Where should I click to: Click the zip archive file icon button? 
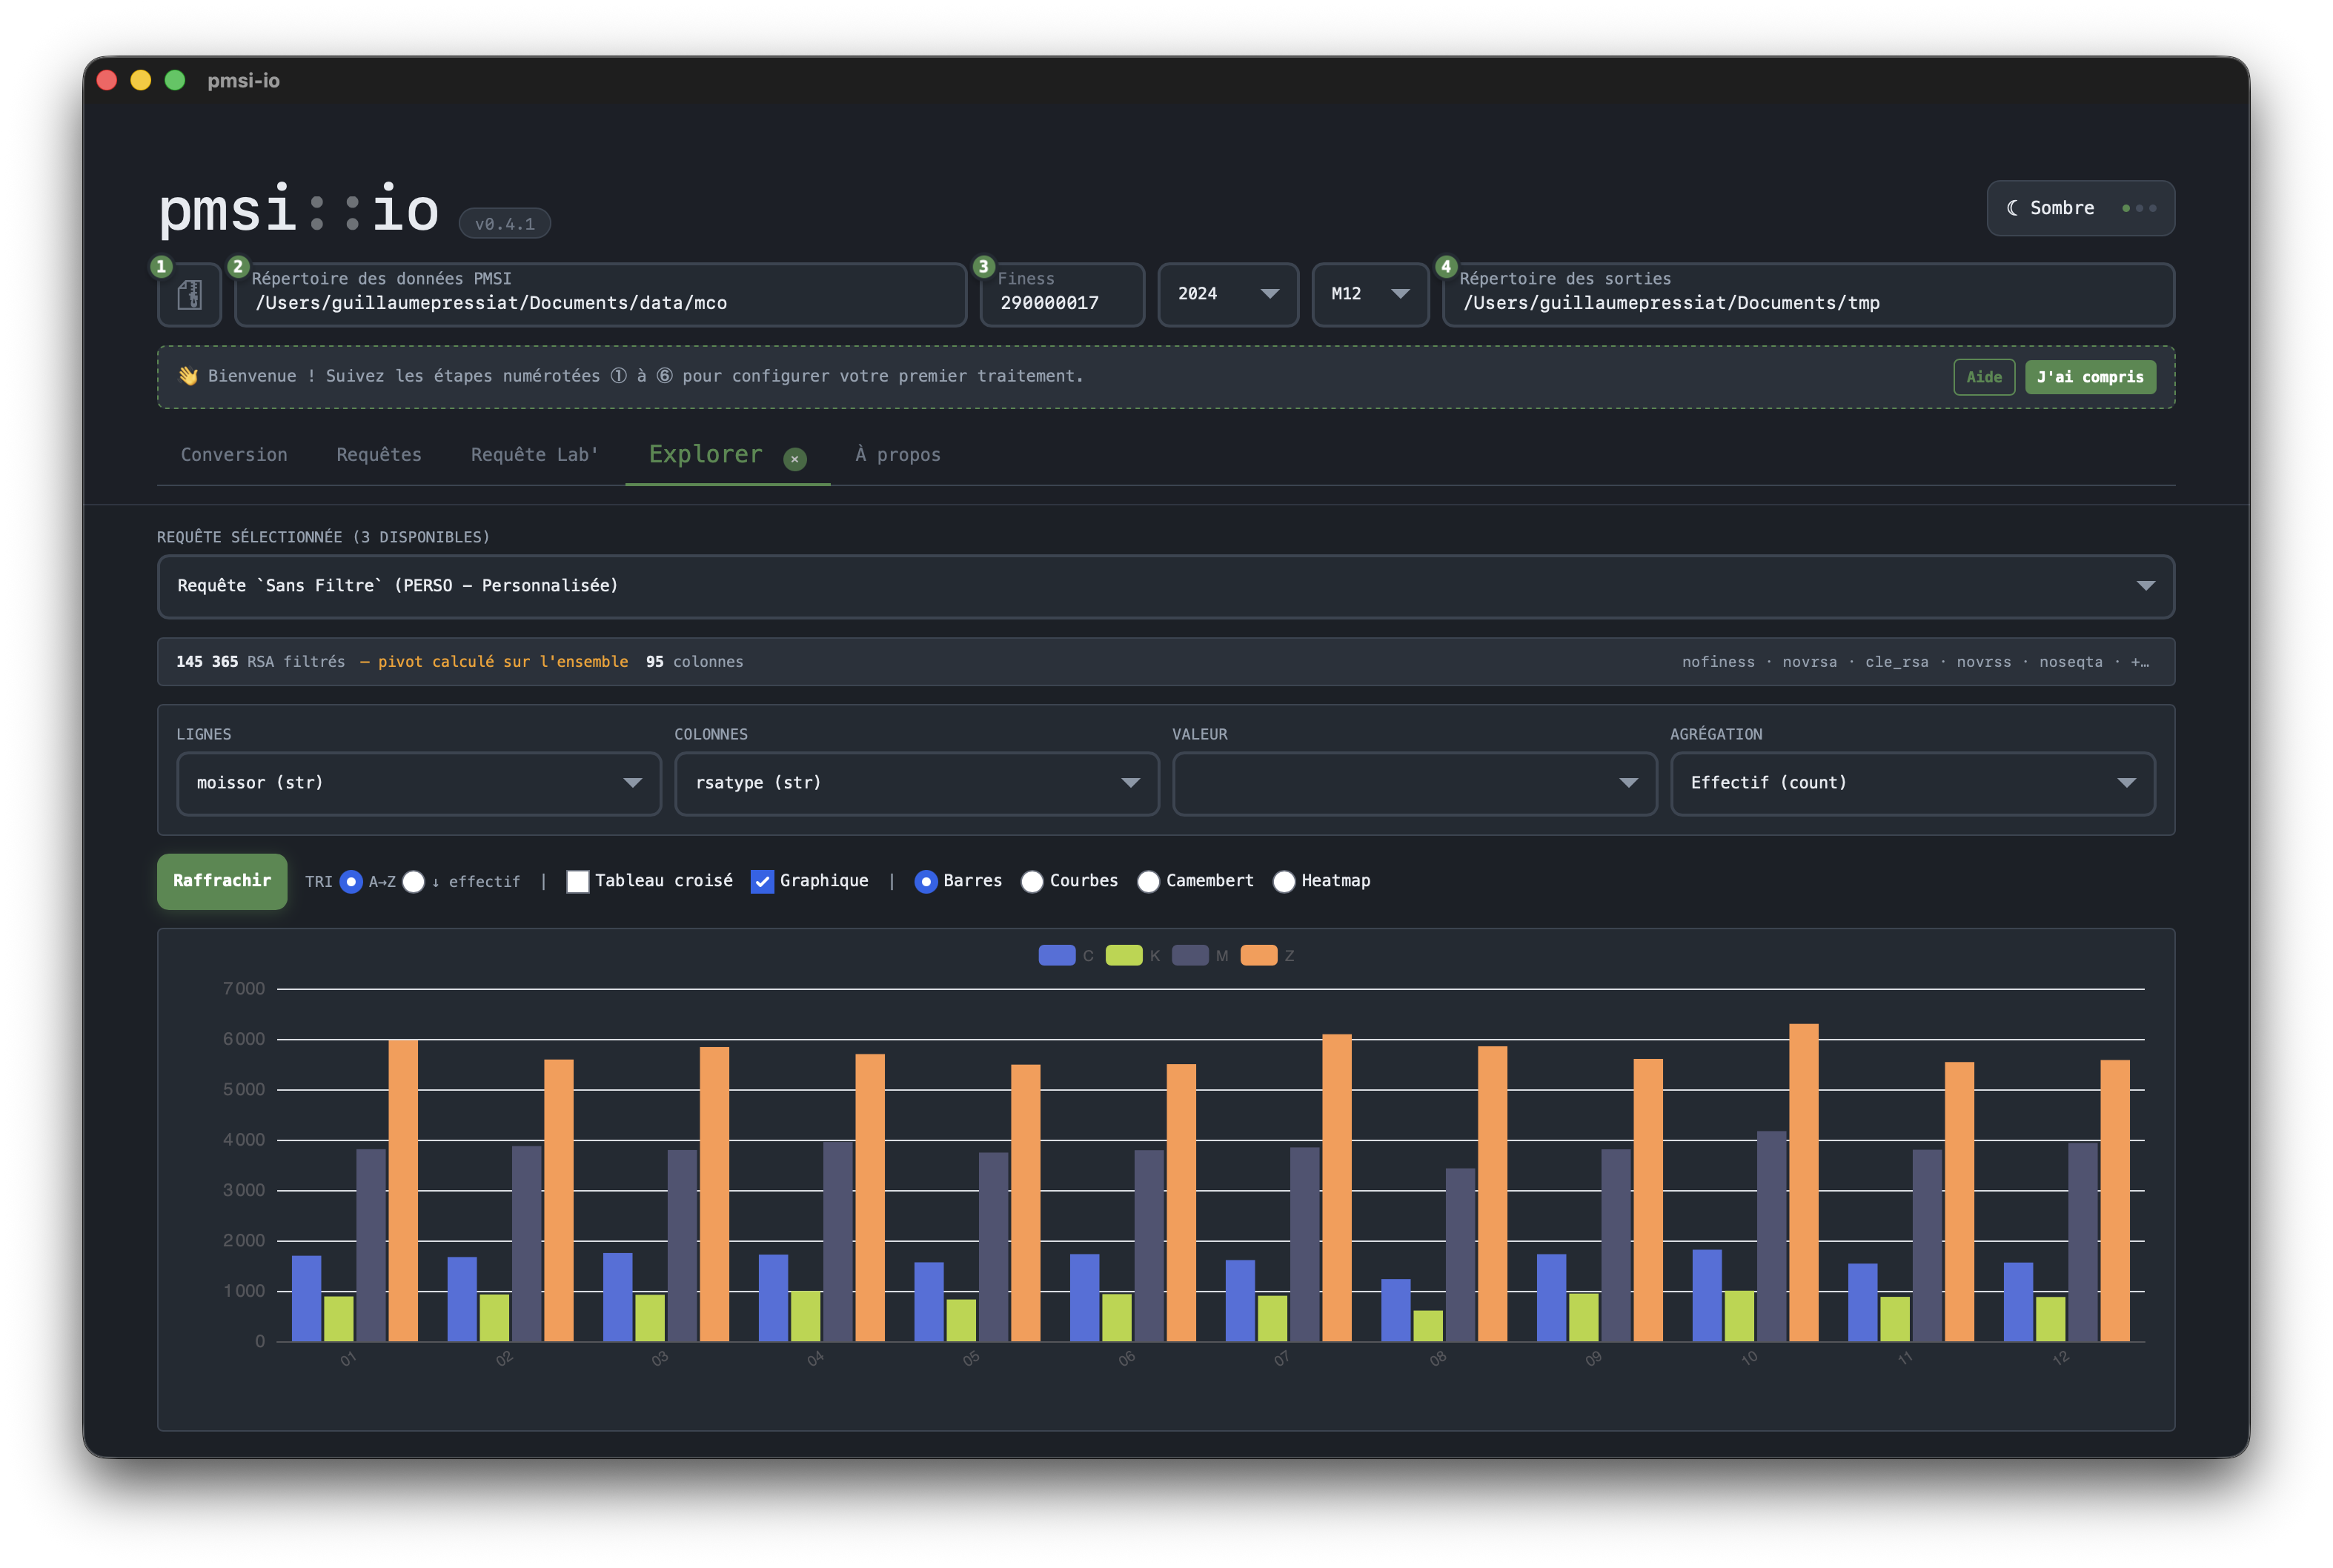[189, 295]
